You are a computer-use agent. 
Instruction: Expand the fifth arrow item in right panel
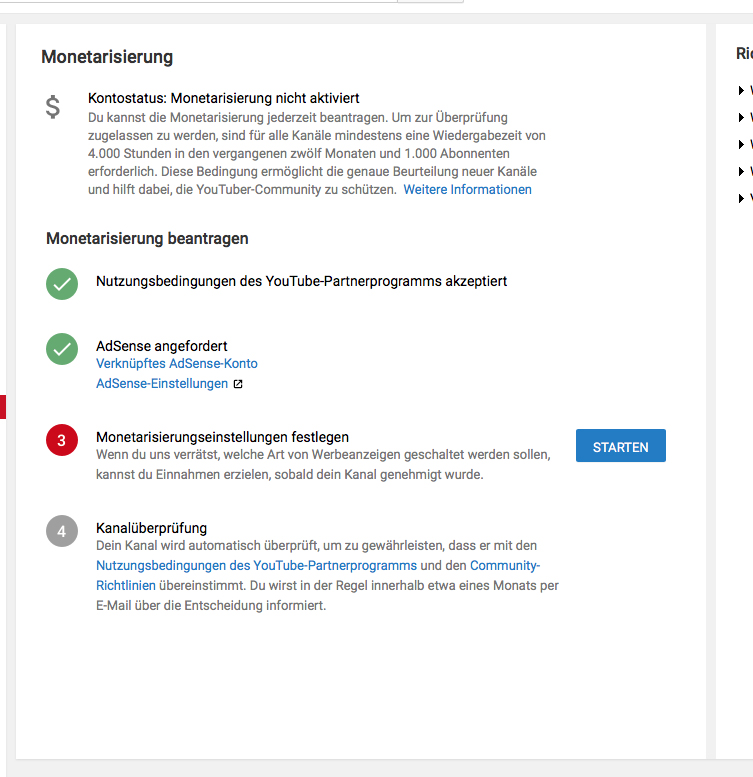742,199
